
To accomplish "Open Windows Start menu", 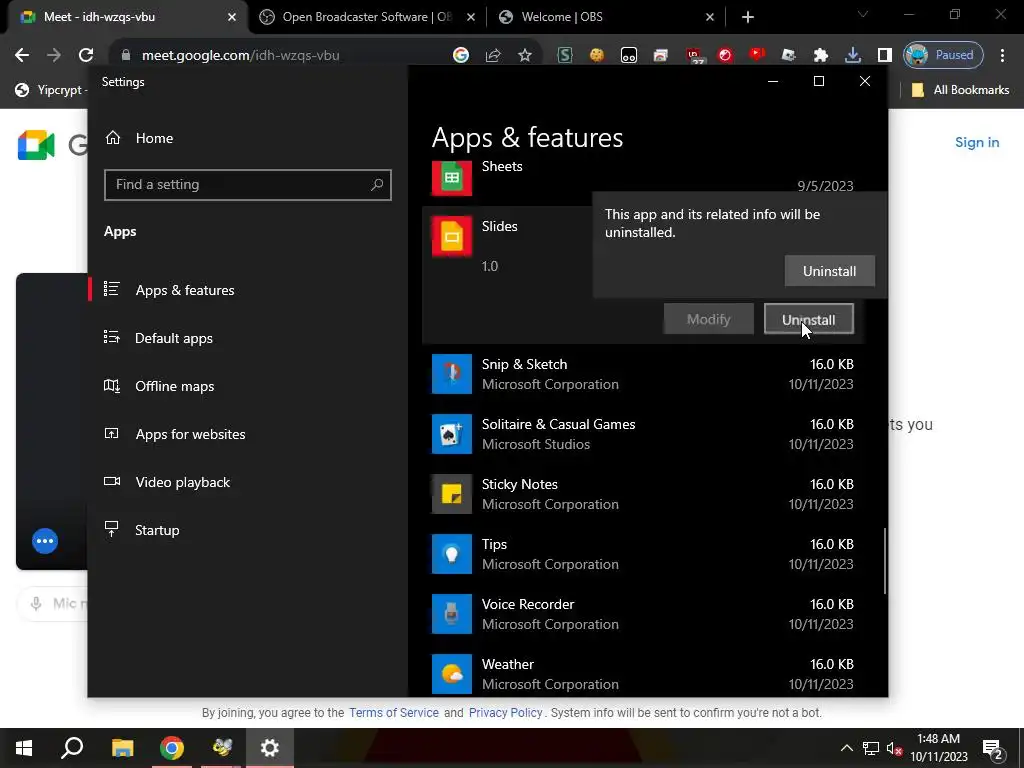I will coord(24,747).
